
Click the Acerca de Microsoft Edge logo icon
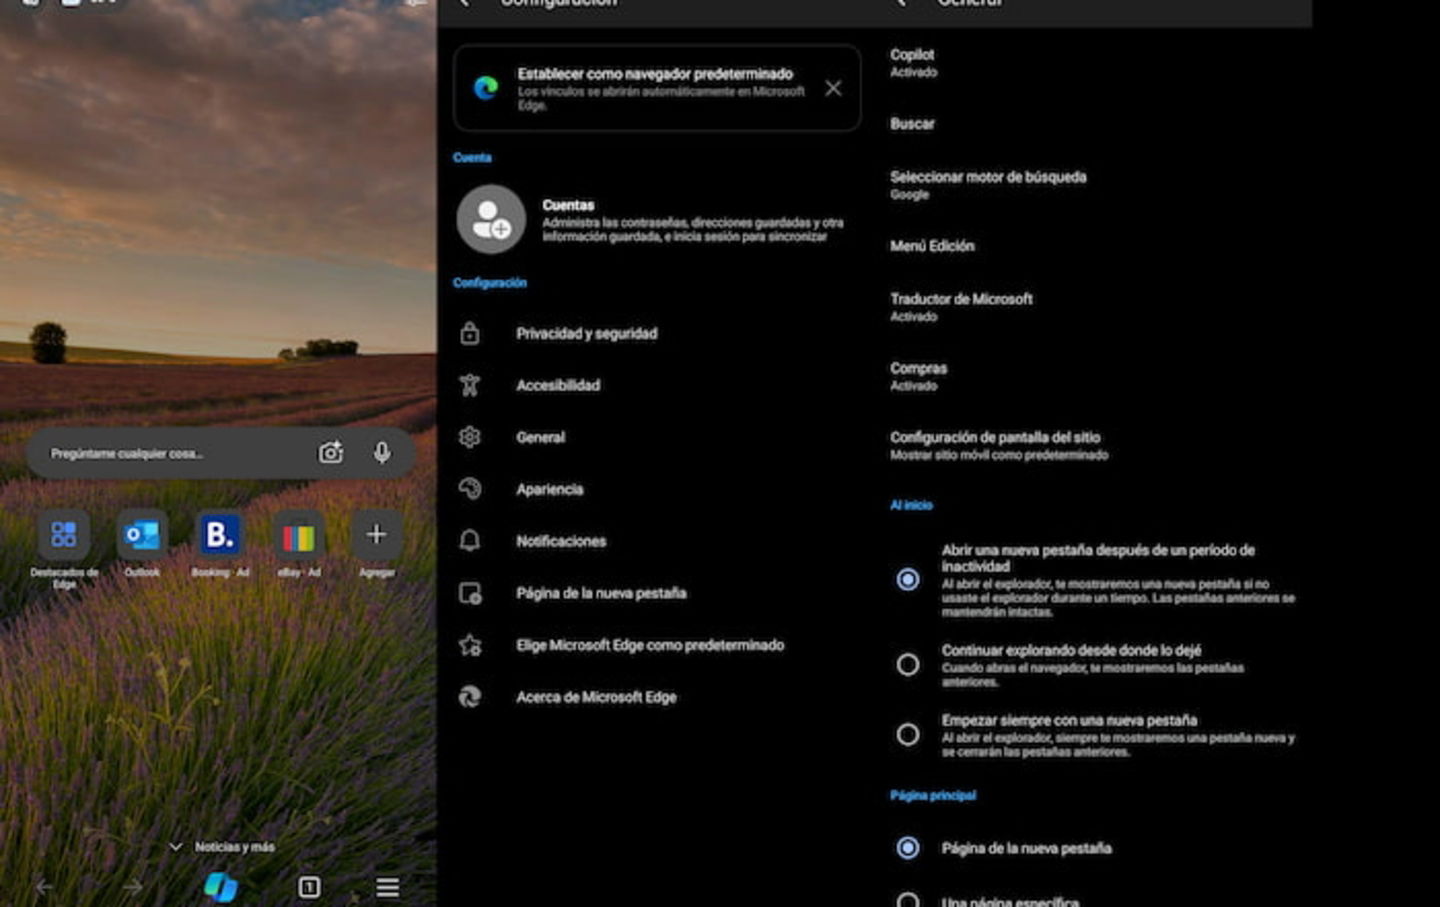[x=470, y=697]
